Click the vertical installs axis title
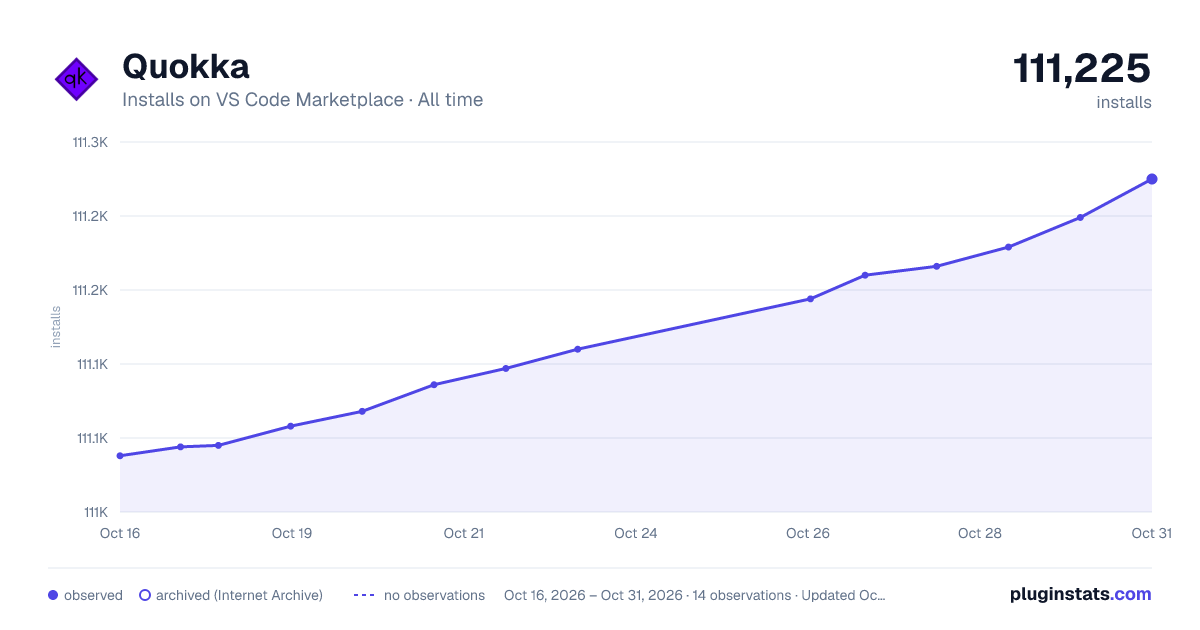The height and width of the screenshot is (630, 1200). click(x=56, y=327)
